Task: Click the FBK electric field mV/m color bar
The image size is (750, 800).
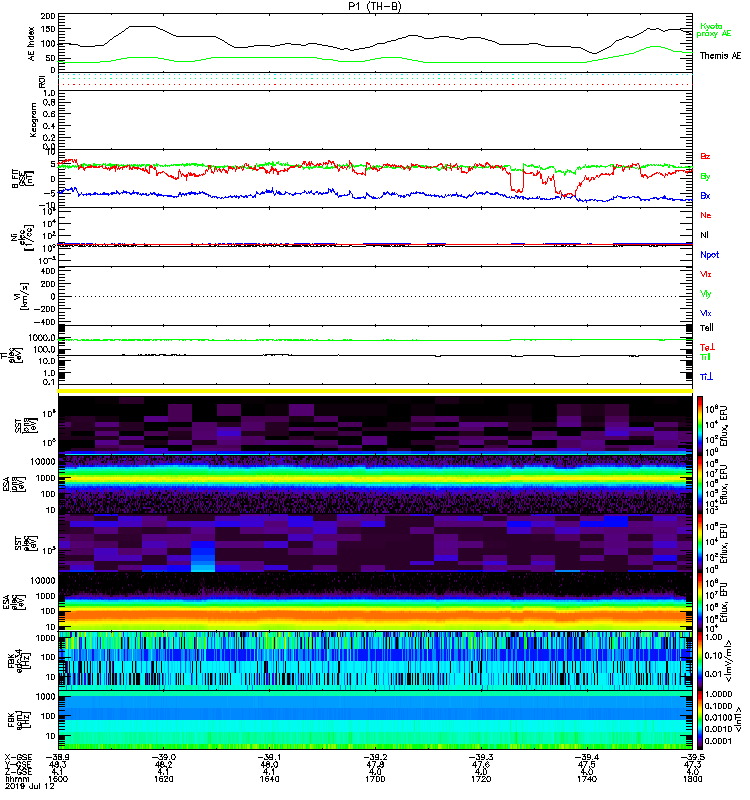Action: tap(700, 661)
